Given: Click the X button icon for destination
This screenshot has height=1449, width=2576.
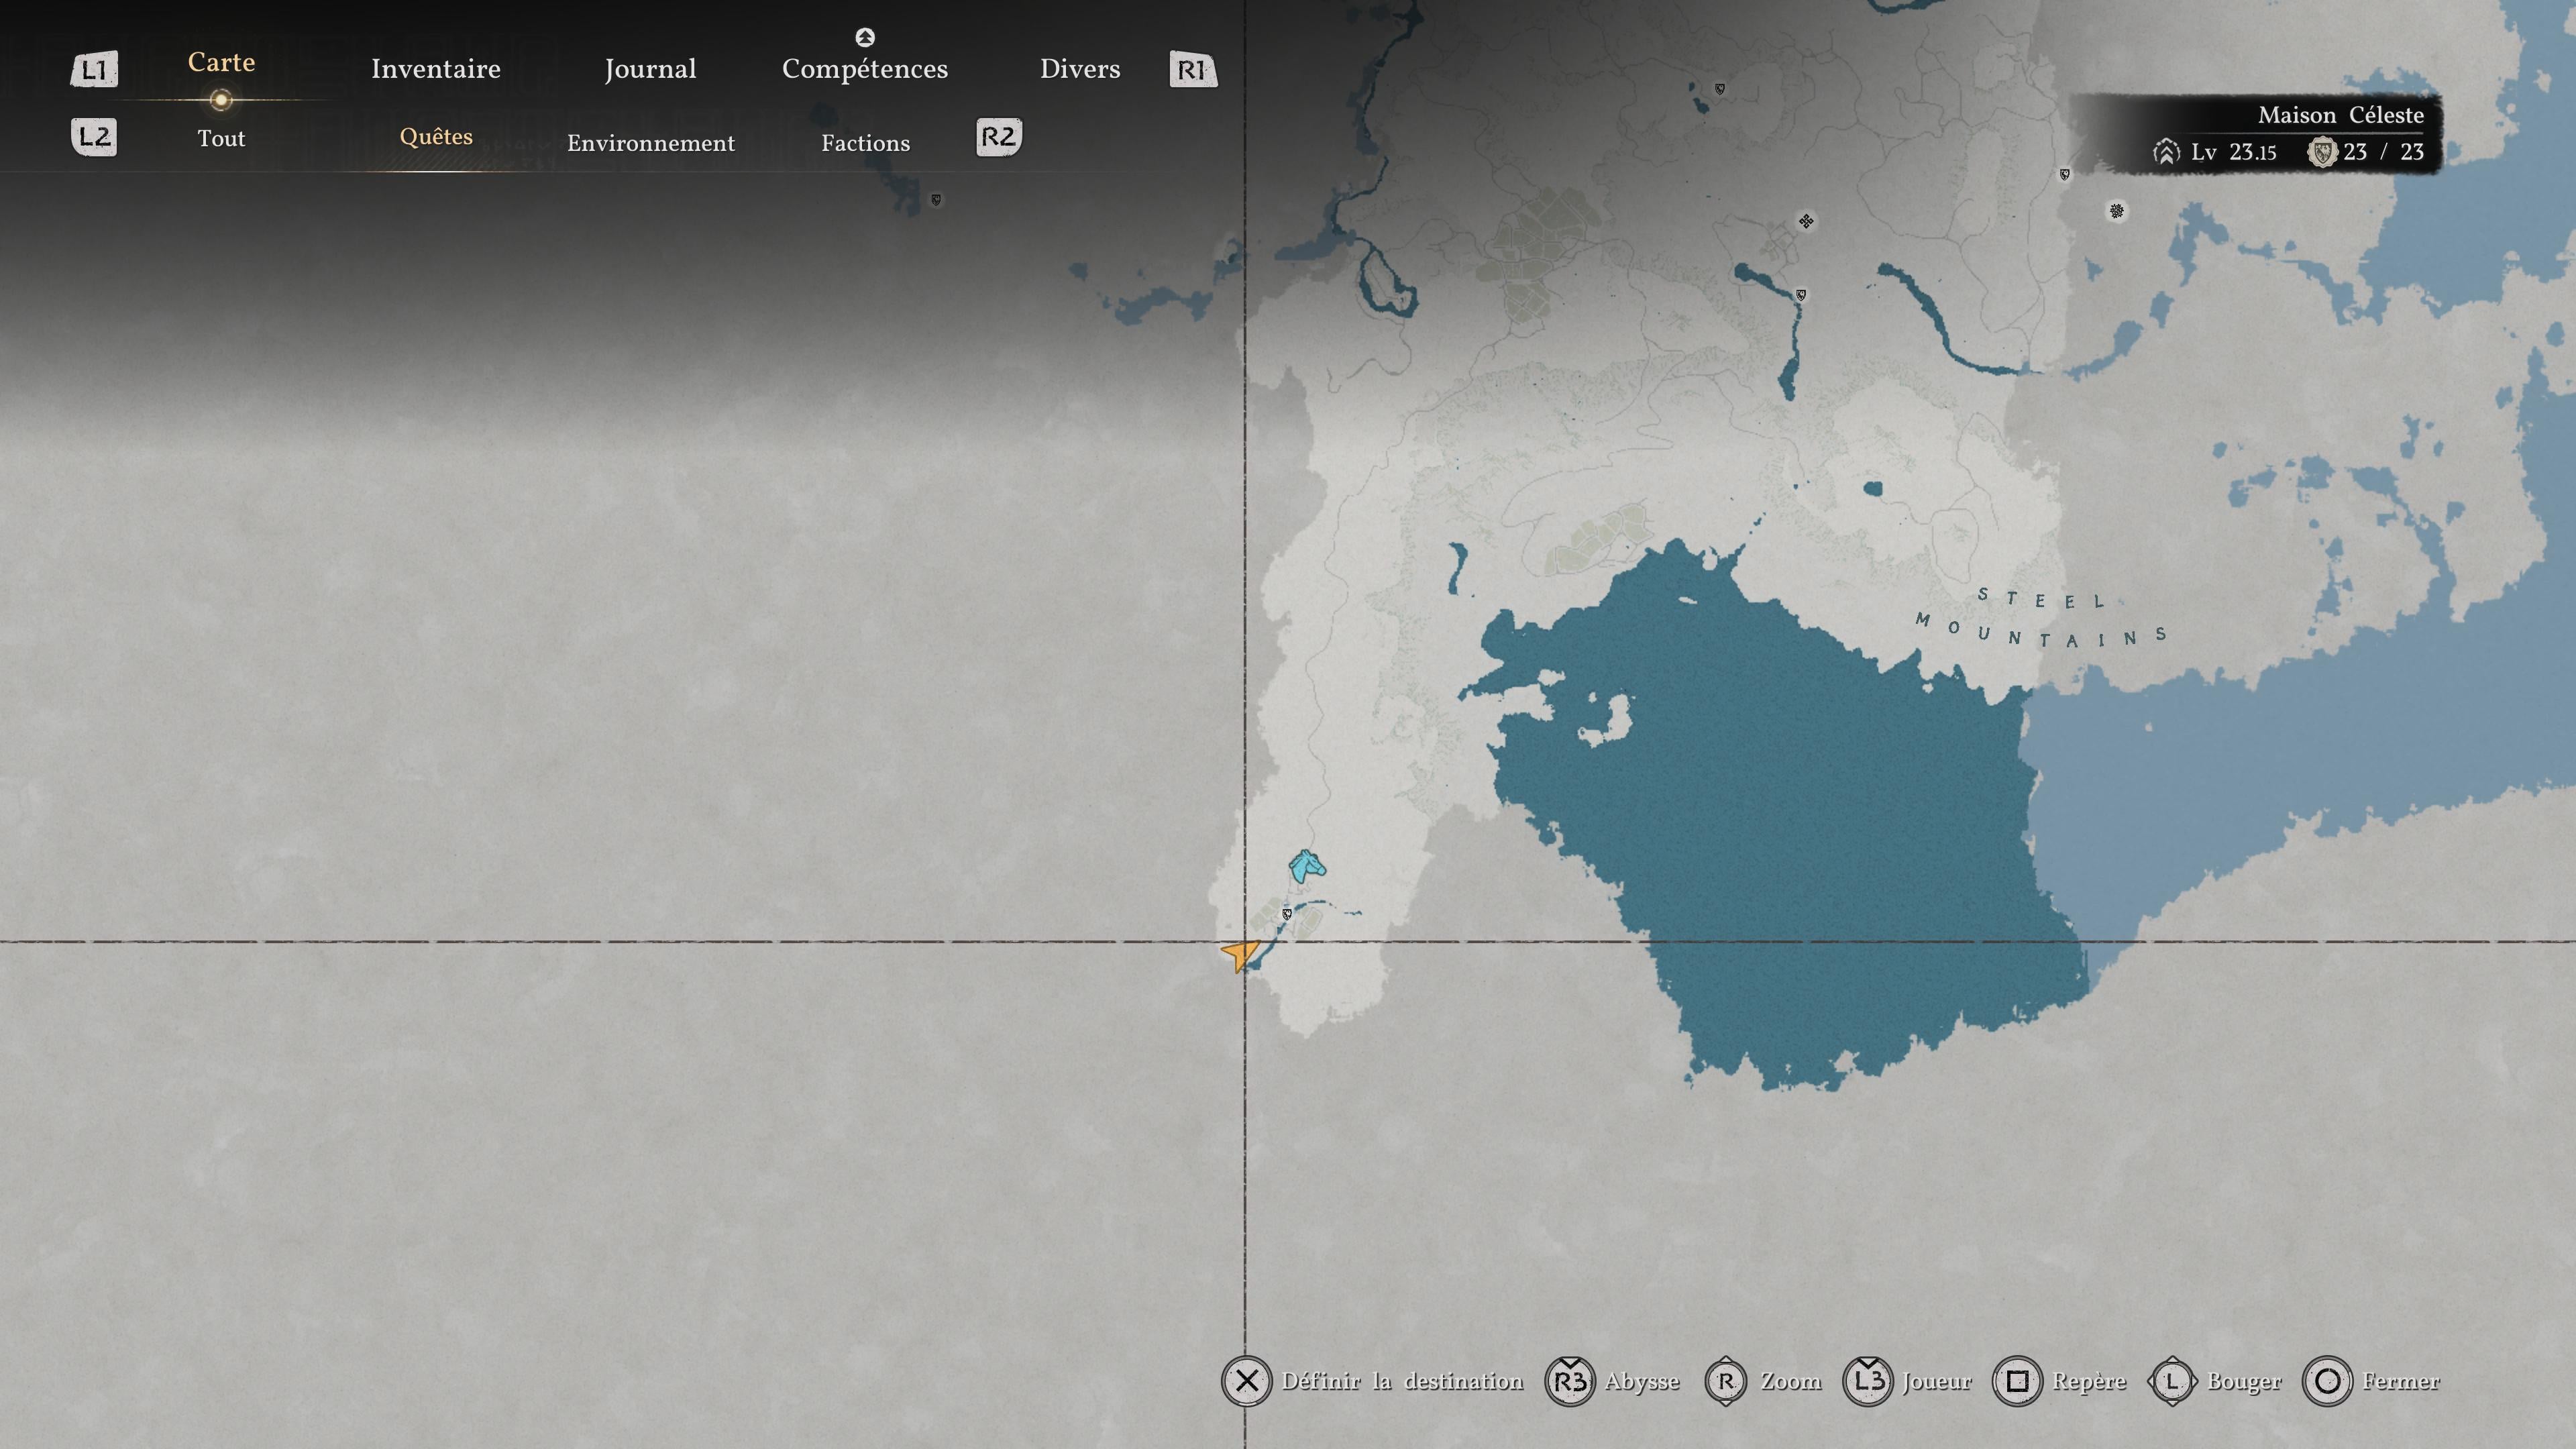Looking at the screenshot, I should click(x=1246, y=1381).
